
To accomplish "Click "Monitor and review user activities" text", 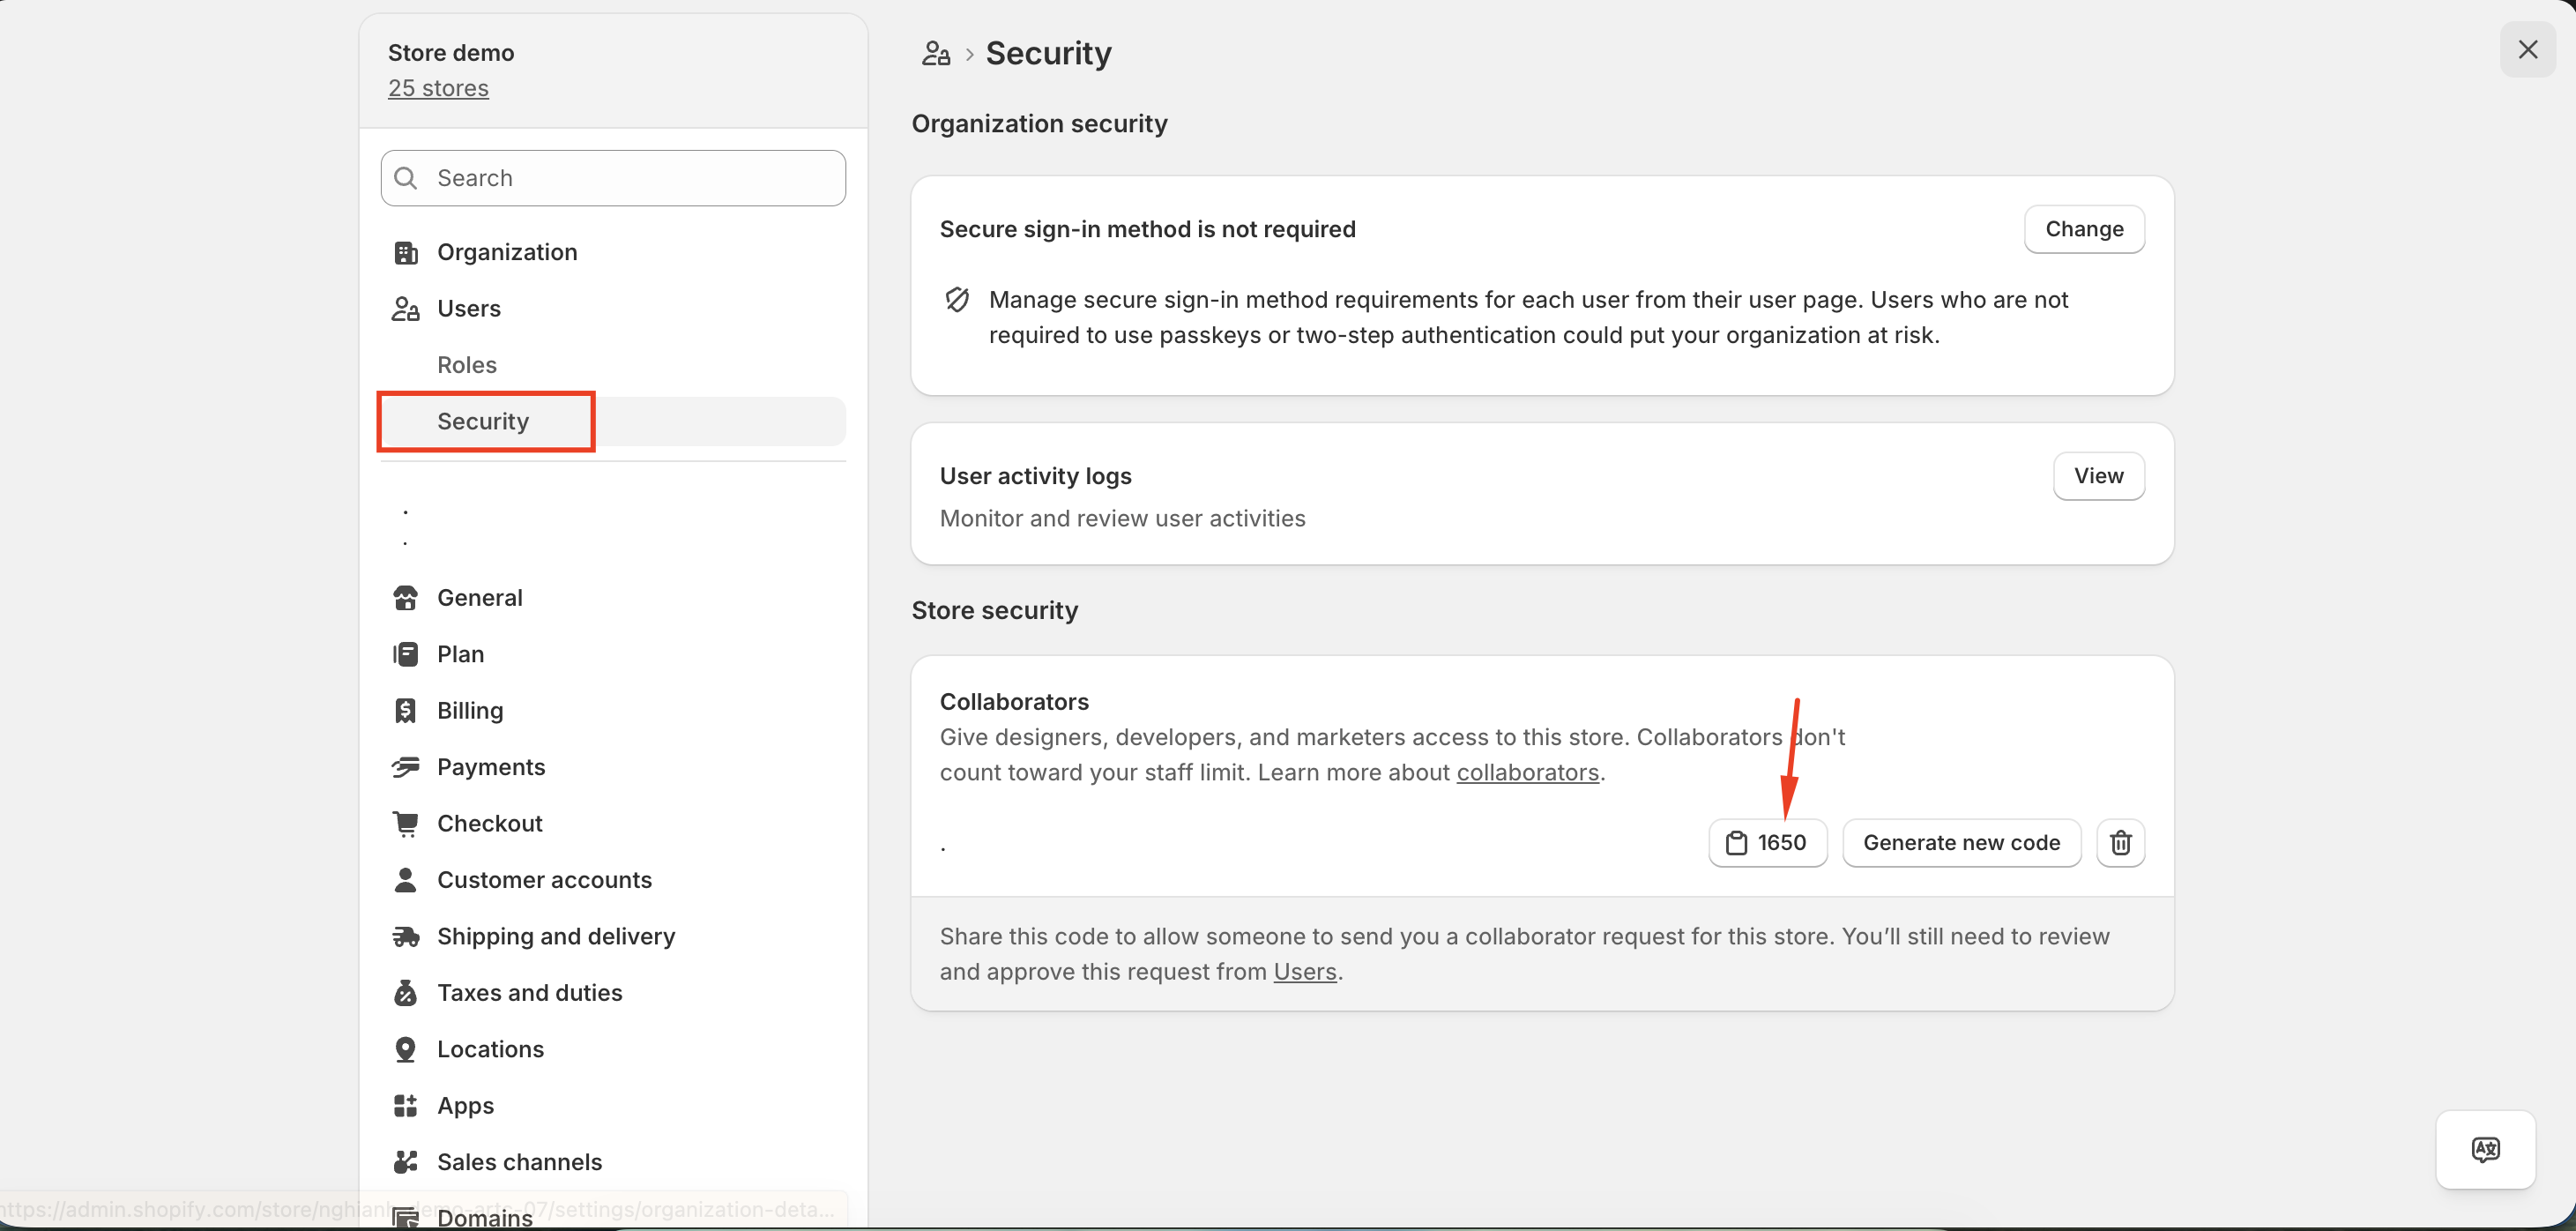I will [1122, 519].
